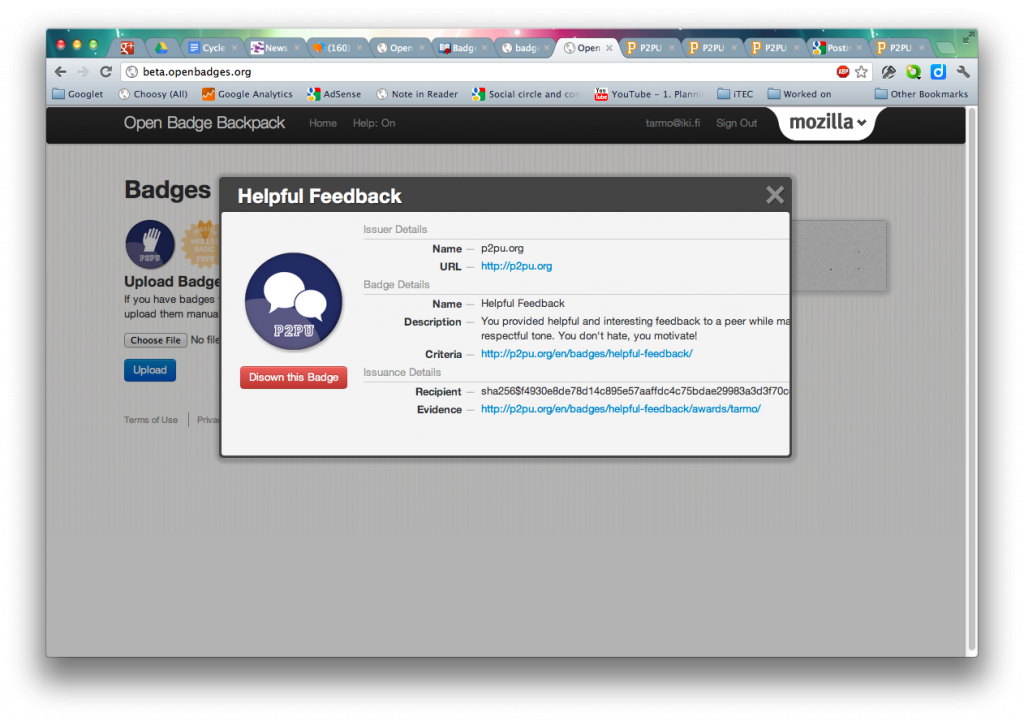Open the Other Bookmarks folder
Image resolution: width=1024 pixels, height=721 pixels.
pos(921,94)
